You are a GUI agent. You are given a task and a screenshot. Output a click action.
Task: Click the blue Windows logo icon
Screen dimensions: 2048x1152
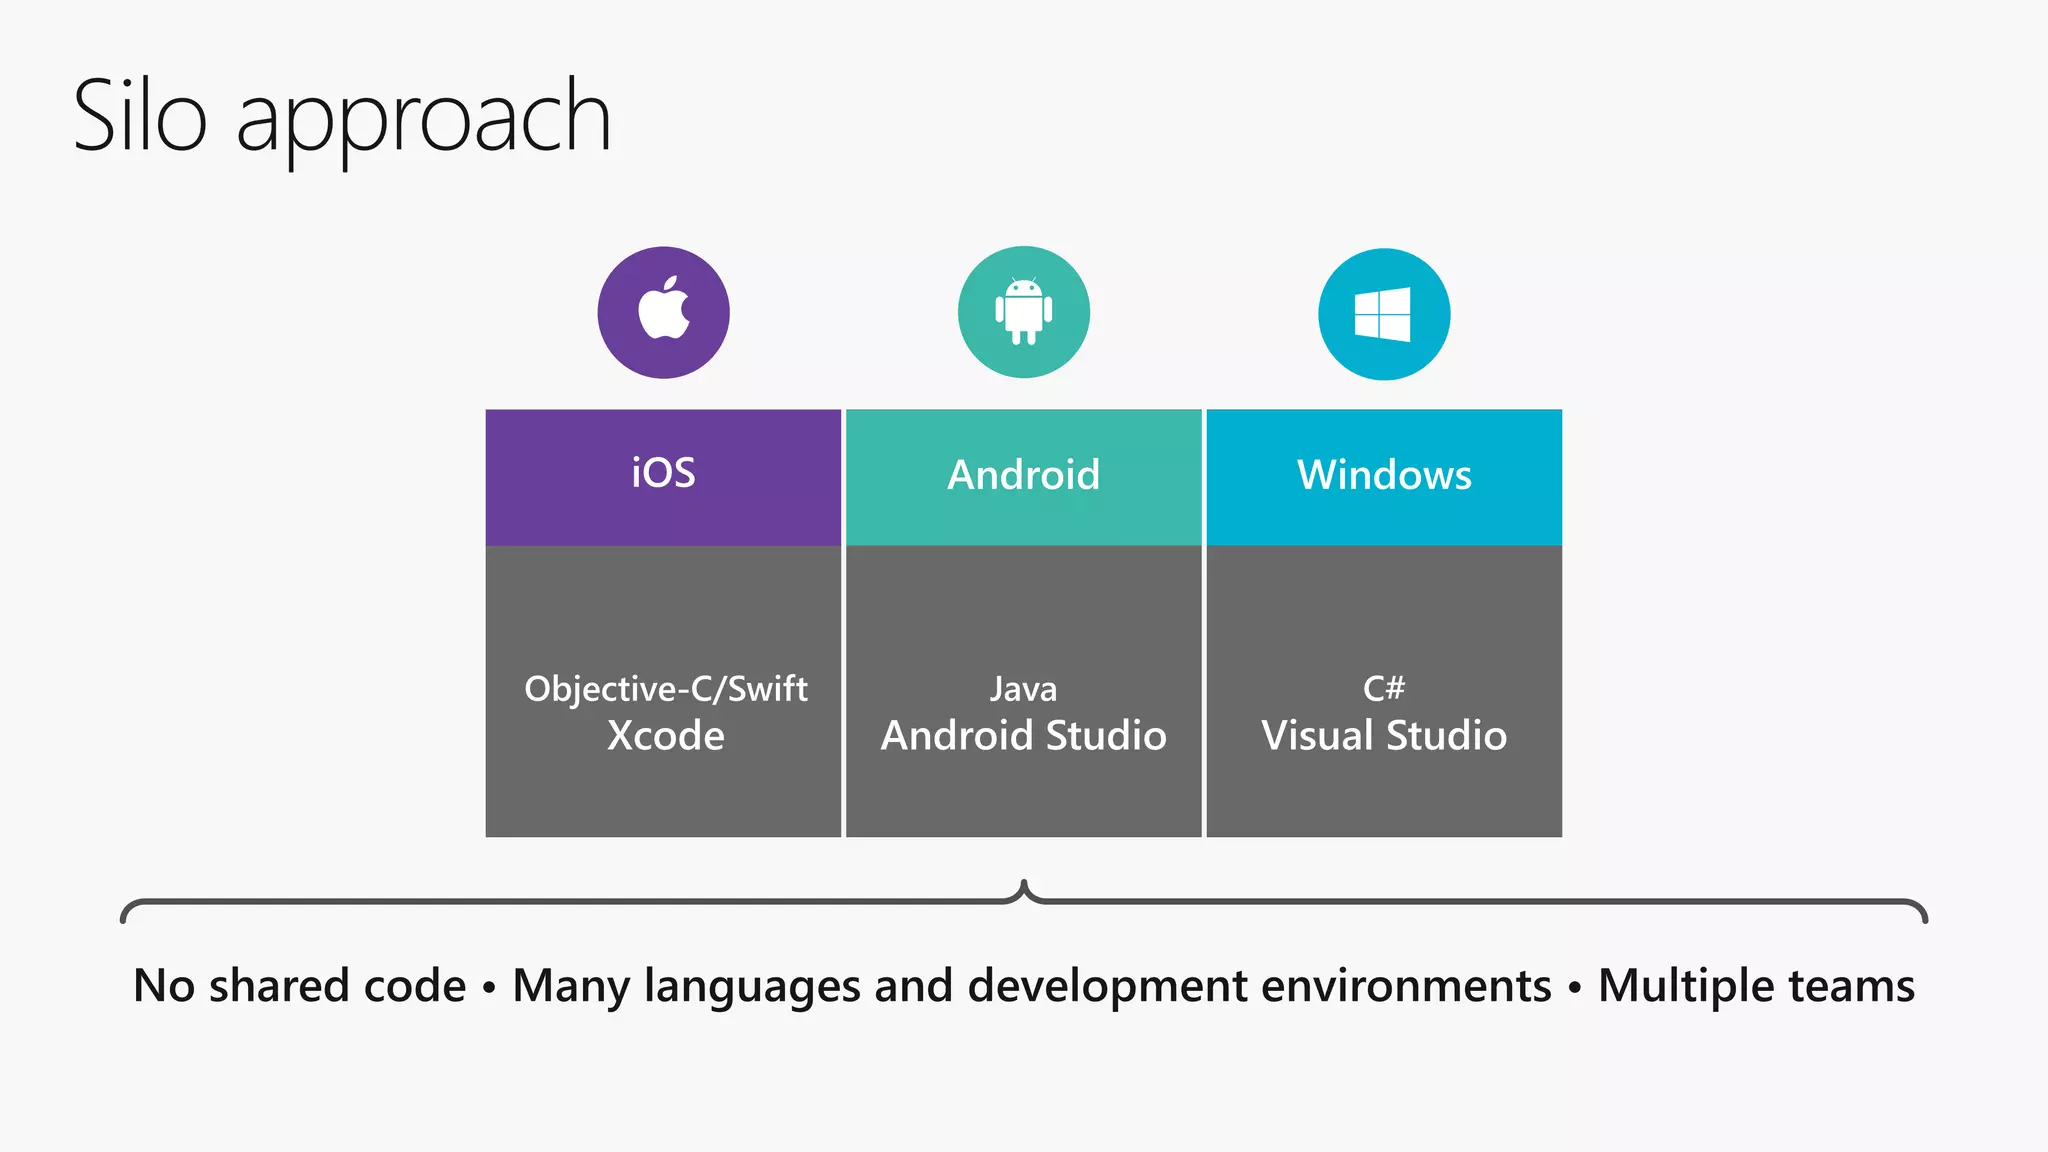point(1384,314)
